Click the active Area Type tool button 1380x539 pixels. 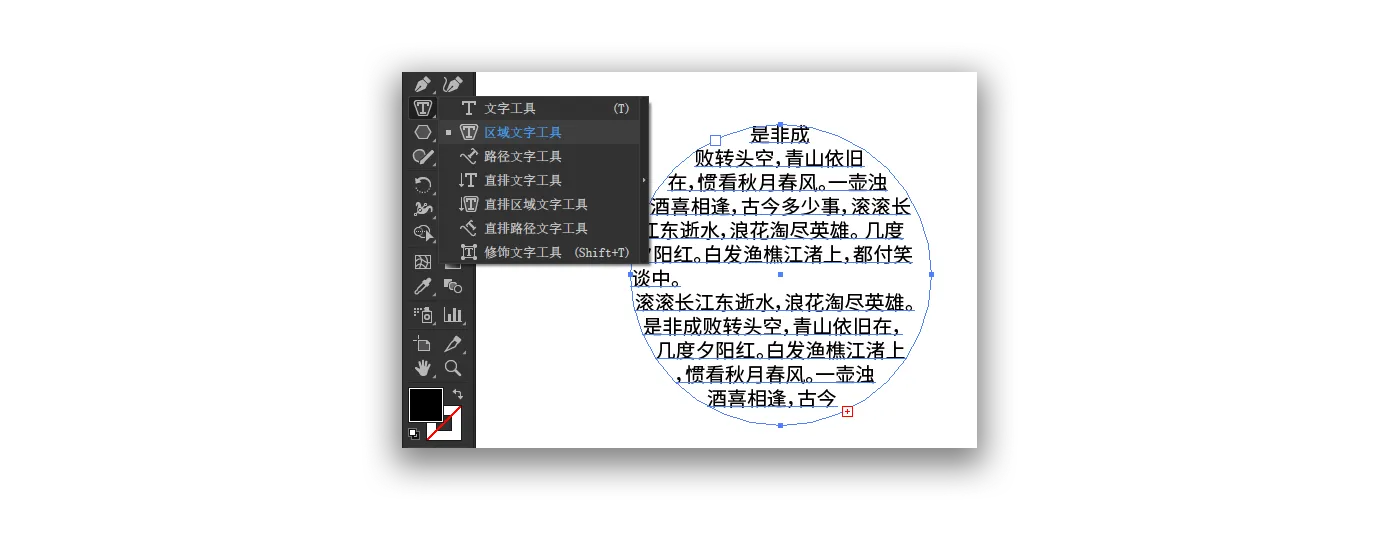point(423,108)
